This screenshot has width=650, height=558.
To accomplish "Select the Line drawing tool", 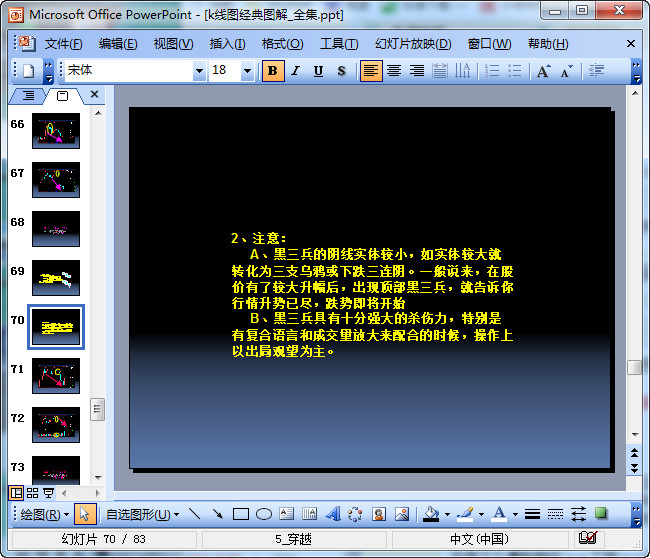I will [194, 514].
